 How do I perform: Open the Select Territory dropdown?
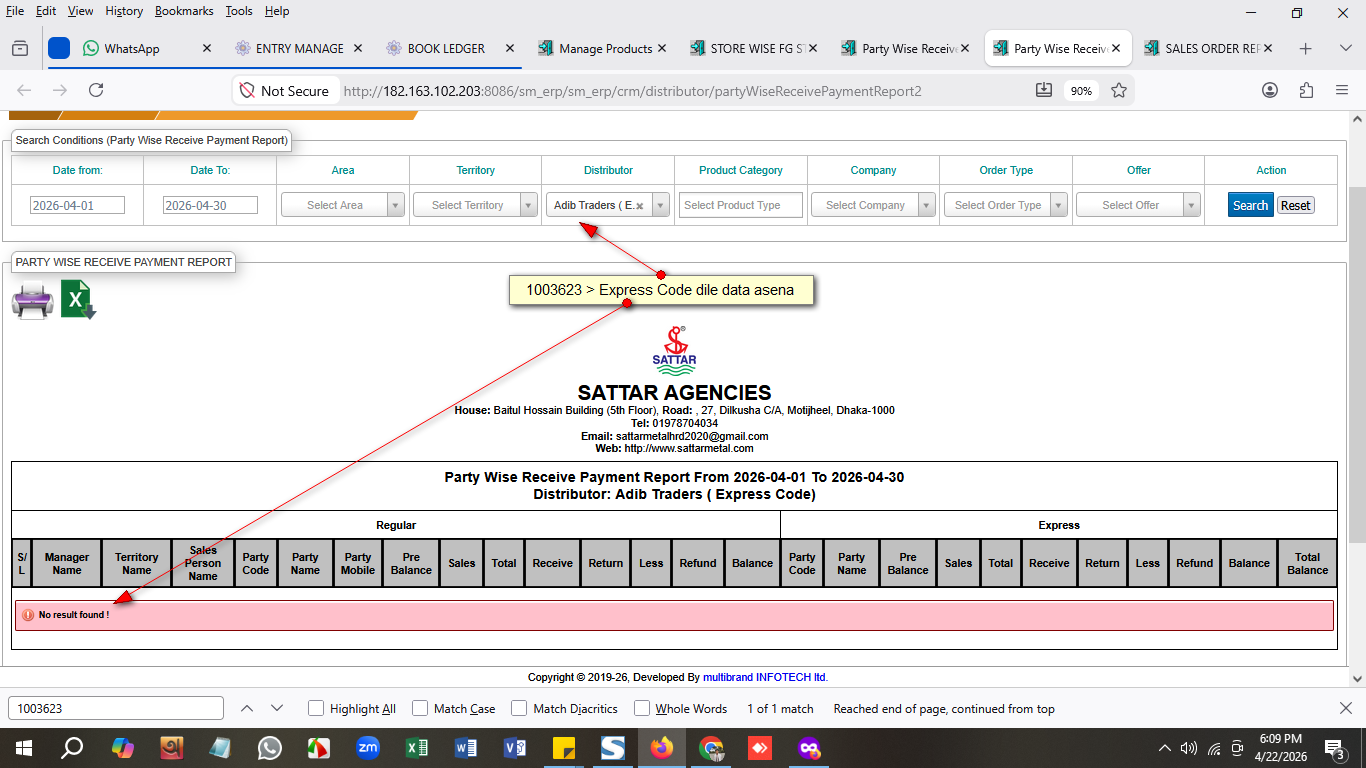475,205
